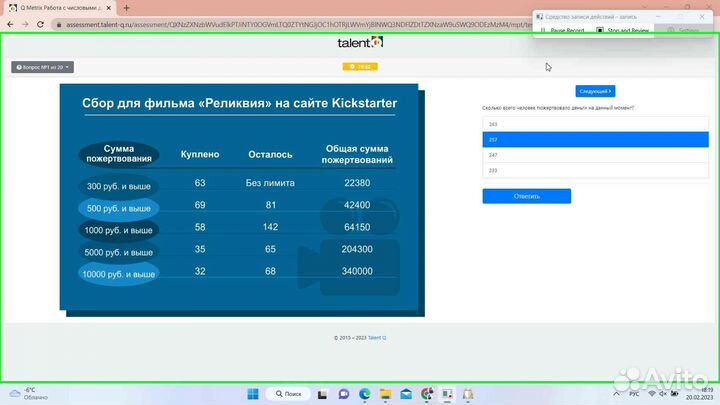Screen dimensions: 720x405
Task: Follow the Talent Q footer link
Action: (x=376, y=338)
